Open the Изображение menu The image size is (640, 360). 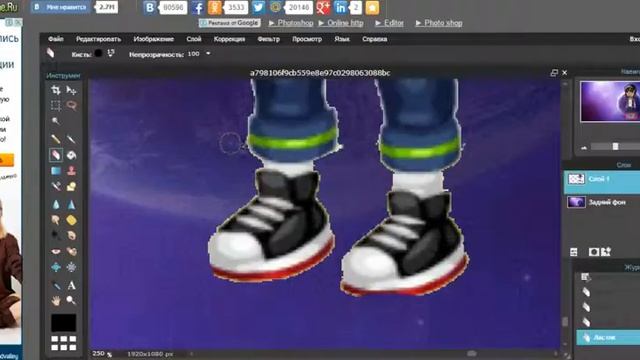coord(153,39)
